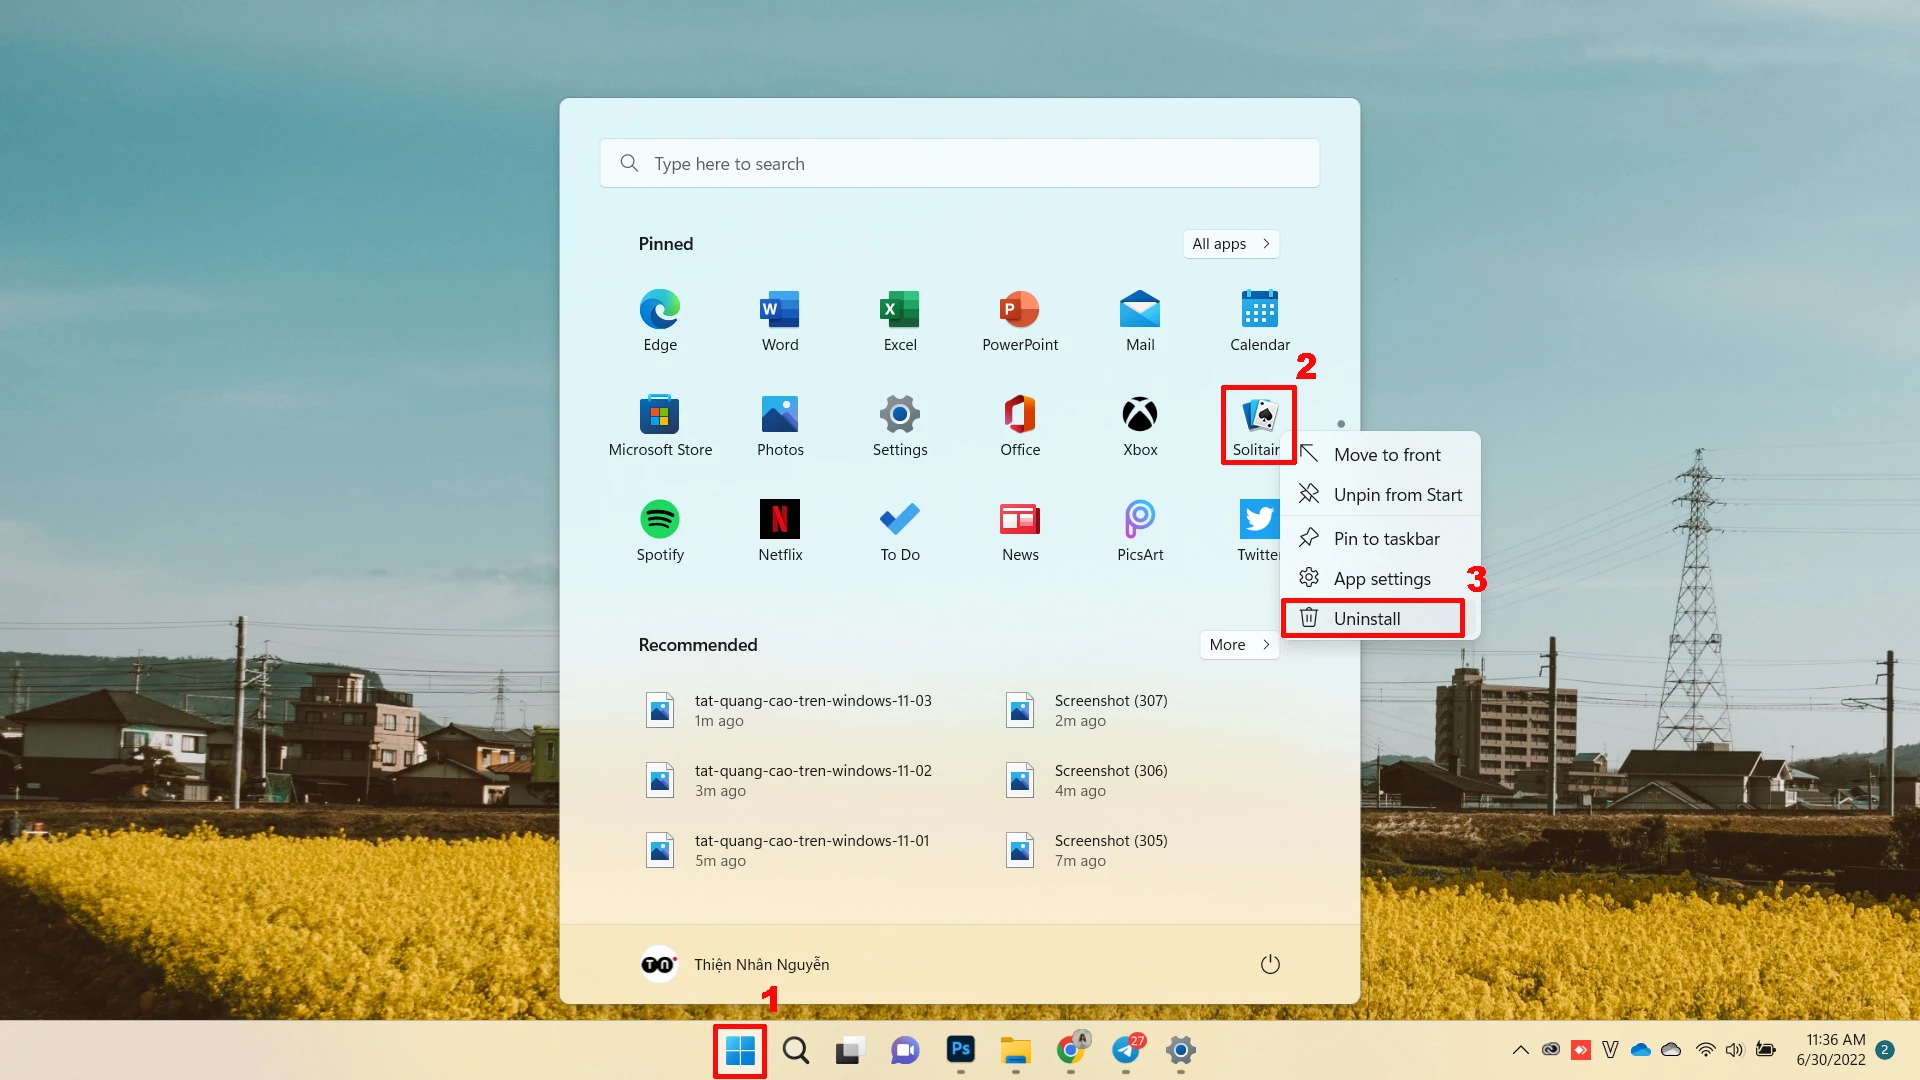Switch to Photoshop on the taskbar
This screenshot has width=1920, height=1080.
tap(960, 1050)
